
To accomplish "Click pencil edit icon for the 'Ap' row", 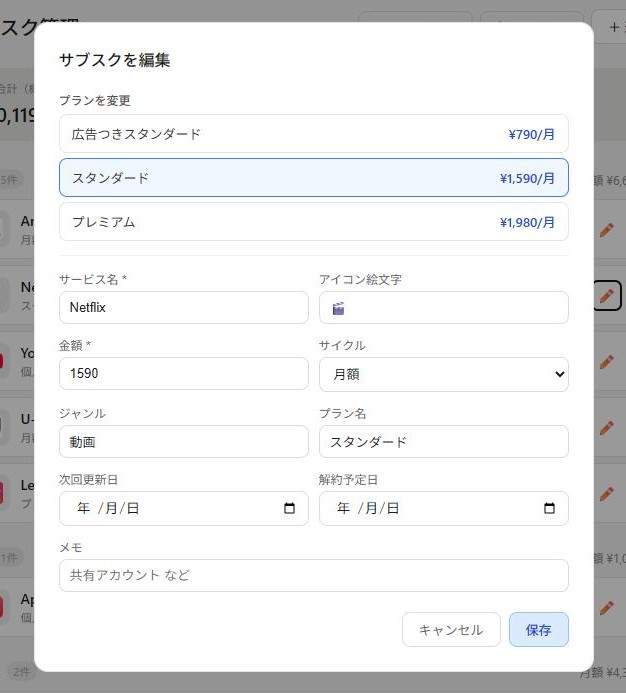I will click(606, 607).
